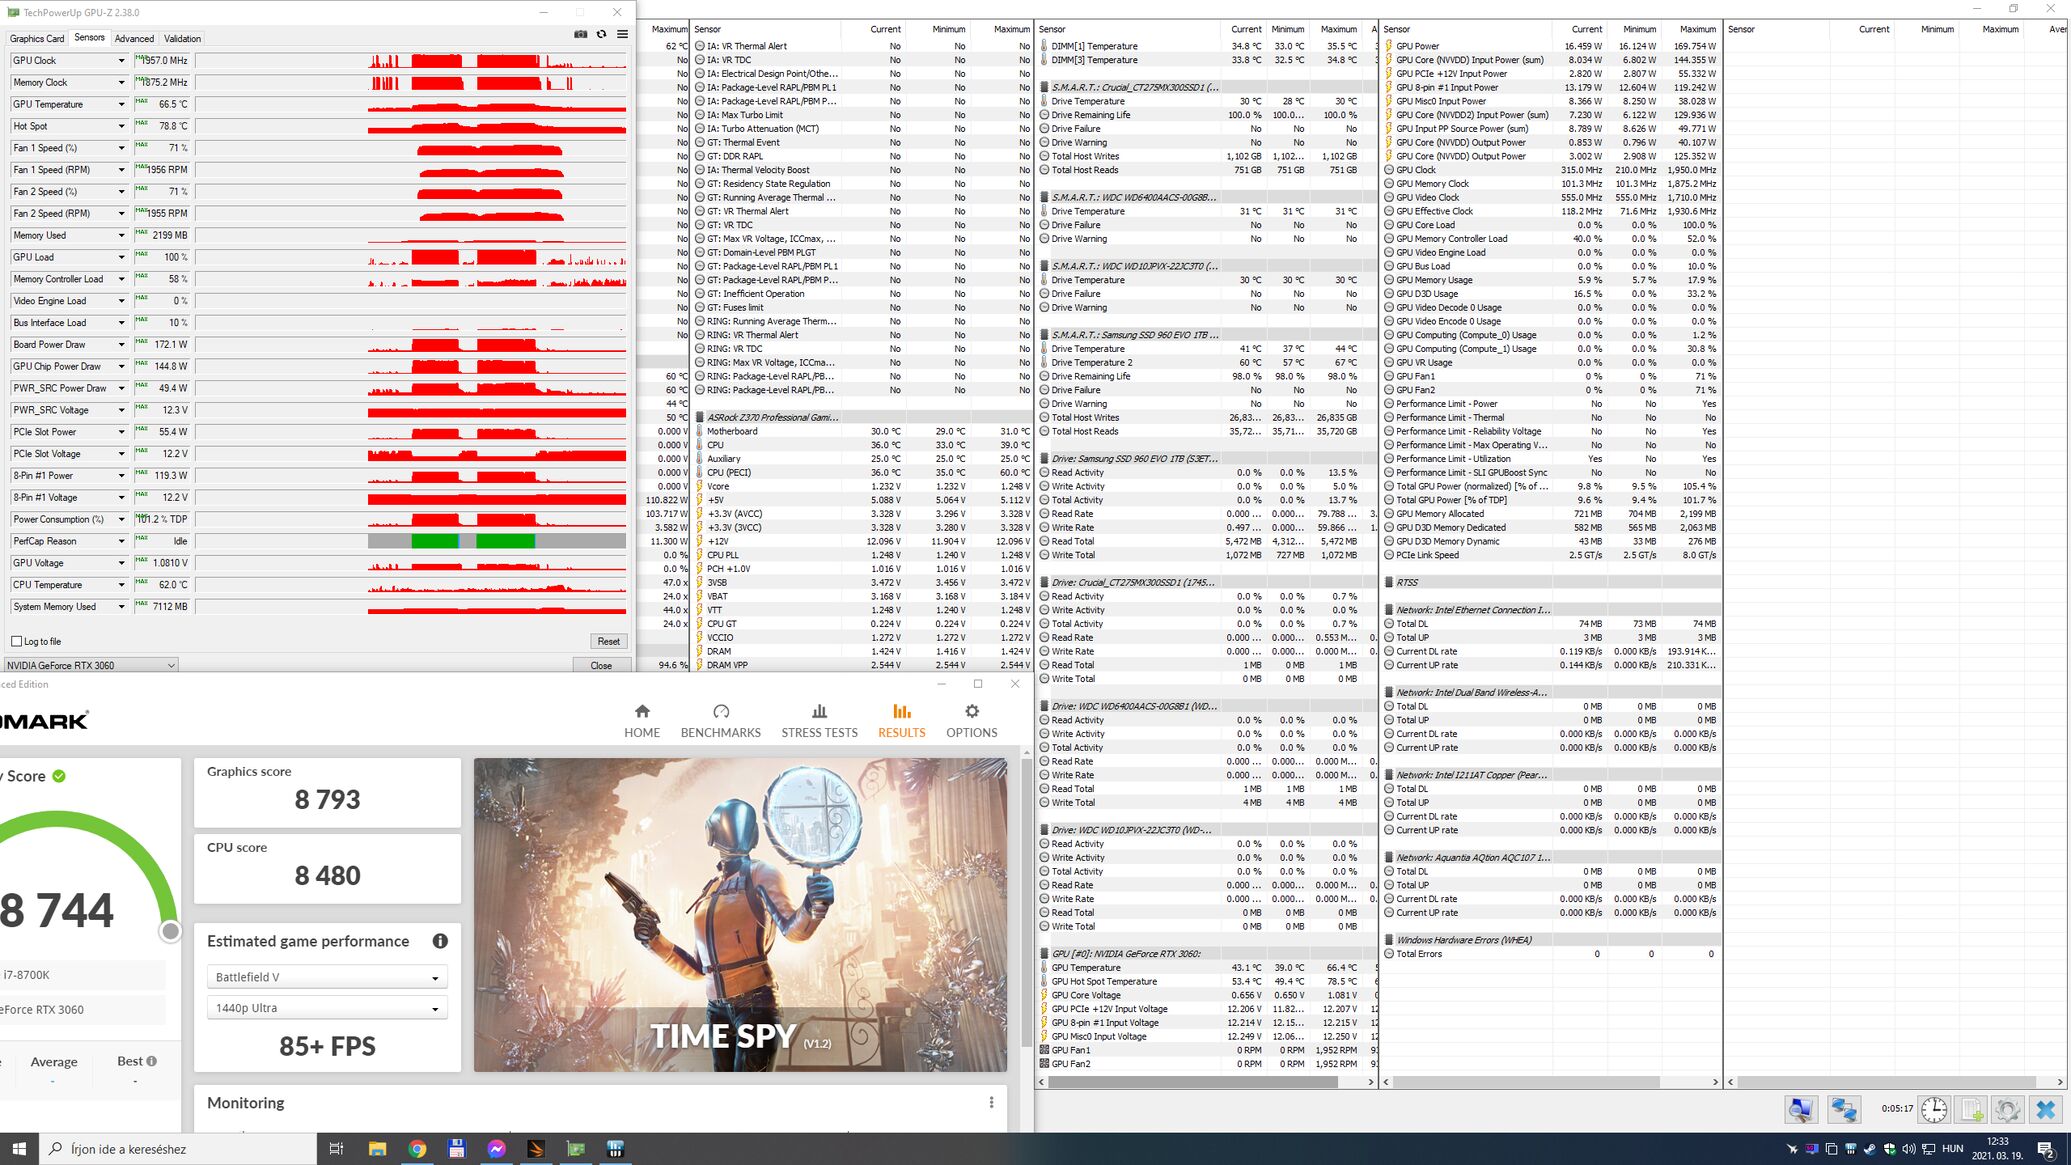Open STRESS TESTS in 3DMark

click(x=819, y=720)
